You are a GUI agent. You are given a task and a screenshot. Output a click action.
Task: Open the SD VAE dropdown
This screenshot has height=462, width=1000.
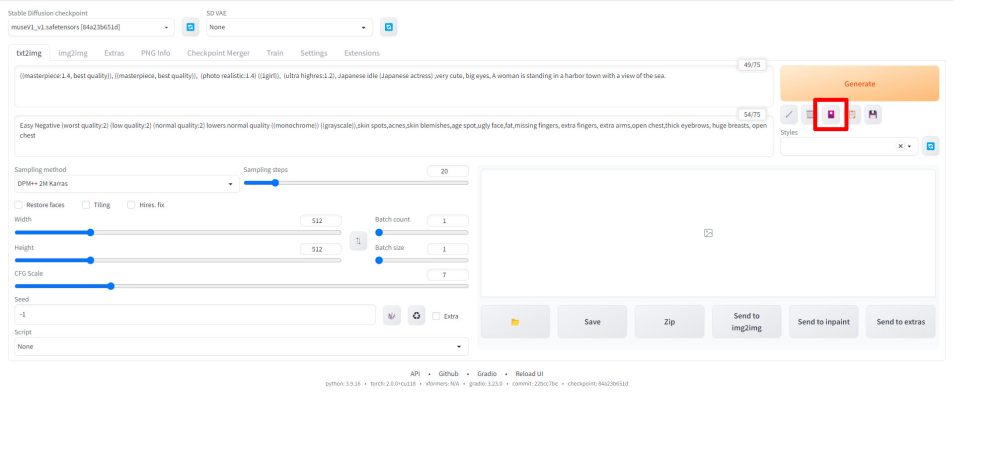coord(288,27)
